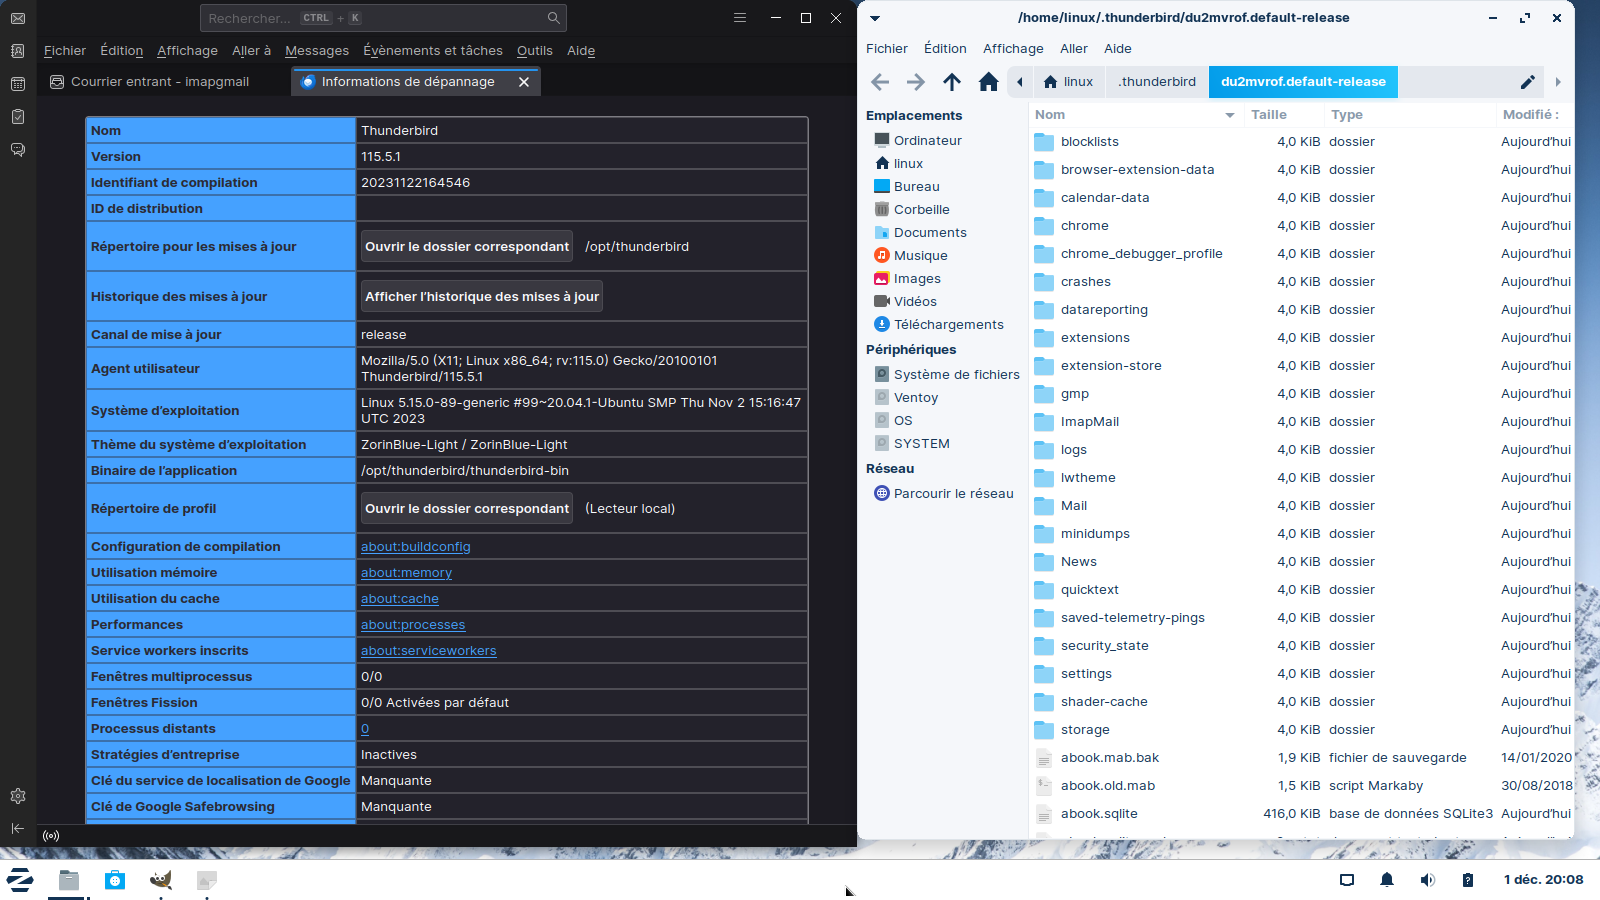Go forward in the file manager
1600x900 pixels.
click(916, 82)
